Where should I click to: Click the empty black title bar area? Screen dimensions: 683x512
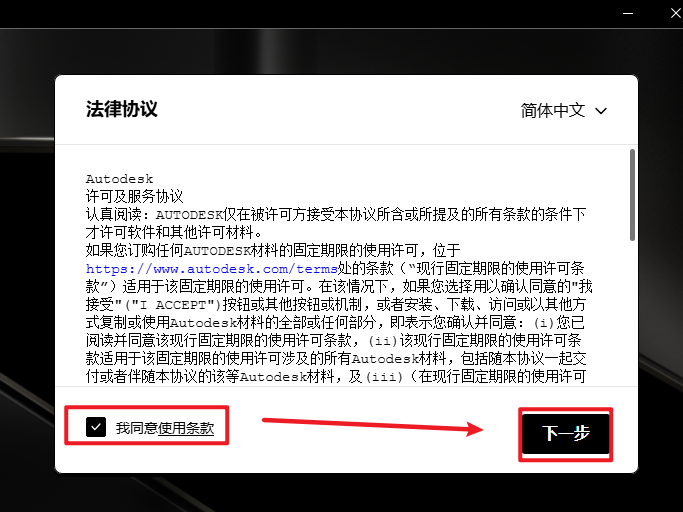pos(305,14)
